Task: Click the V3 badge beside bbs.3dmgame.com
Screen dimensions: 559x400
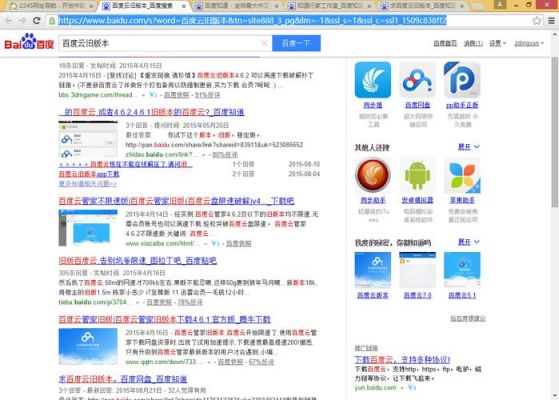Action: [153, 95]
